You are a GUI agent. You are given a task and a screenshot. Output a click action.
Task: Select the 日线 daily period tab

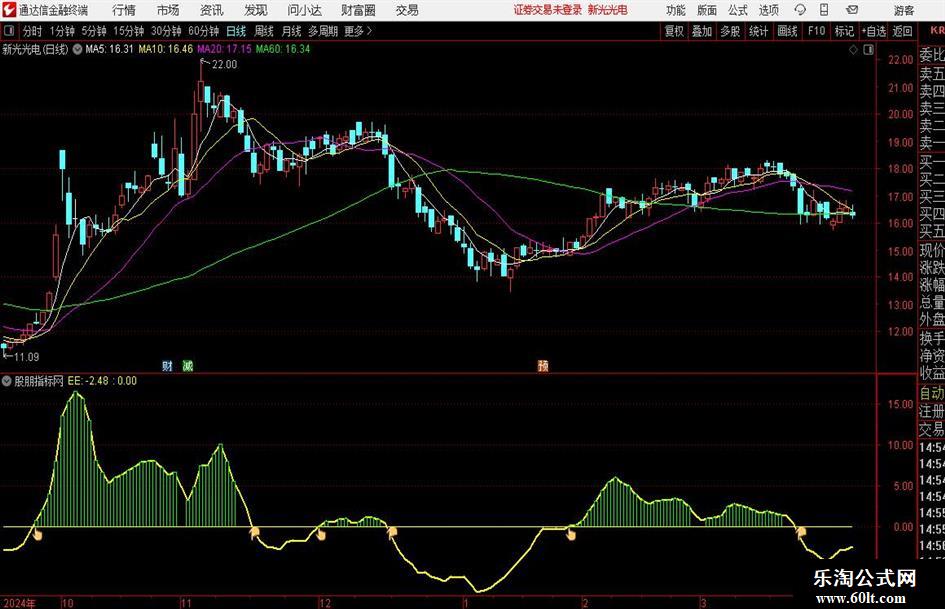(x=236, y=31)
